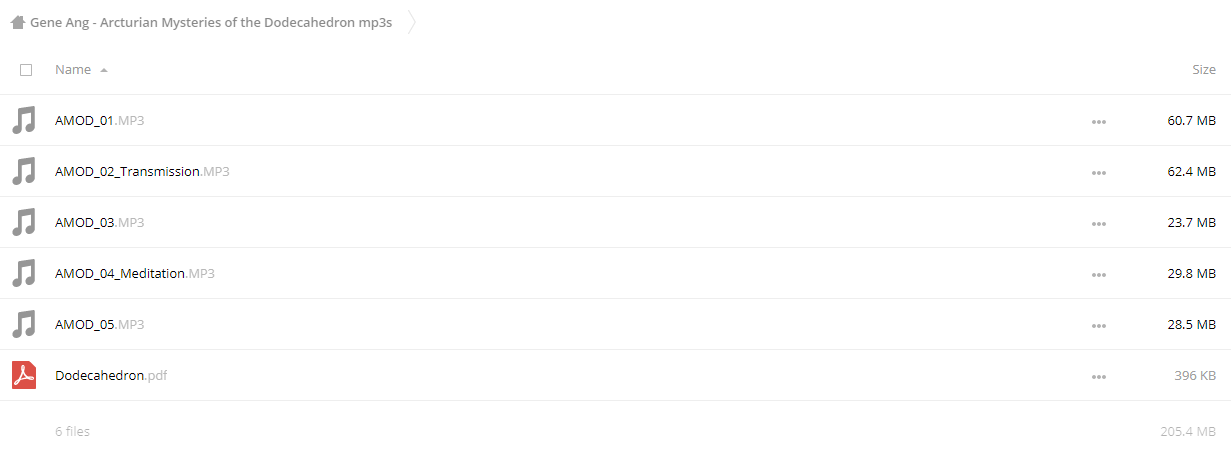1231x473 pixels.
Task: Sort files by the Name column
Action: click(73, 70)
